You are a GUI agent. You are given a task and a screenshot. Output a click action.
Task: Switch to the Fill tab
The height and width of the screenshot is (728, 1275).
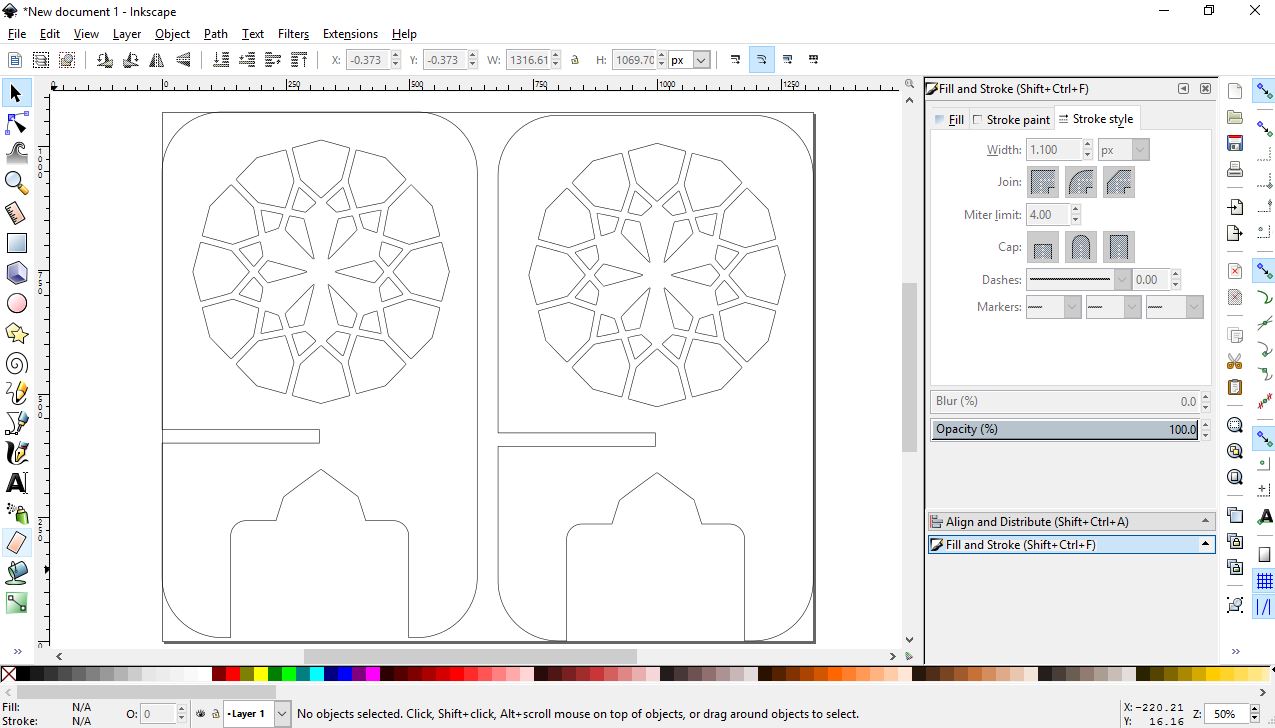point(949,120)
